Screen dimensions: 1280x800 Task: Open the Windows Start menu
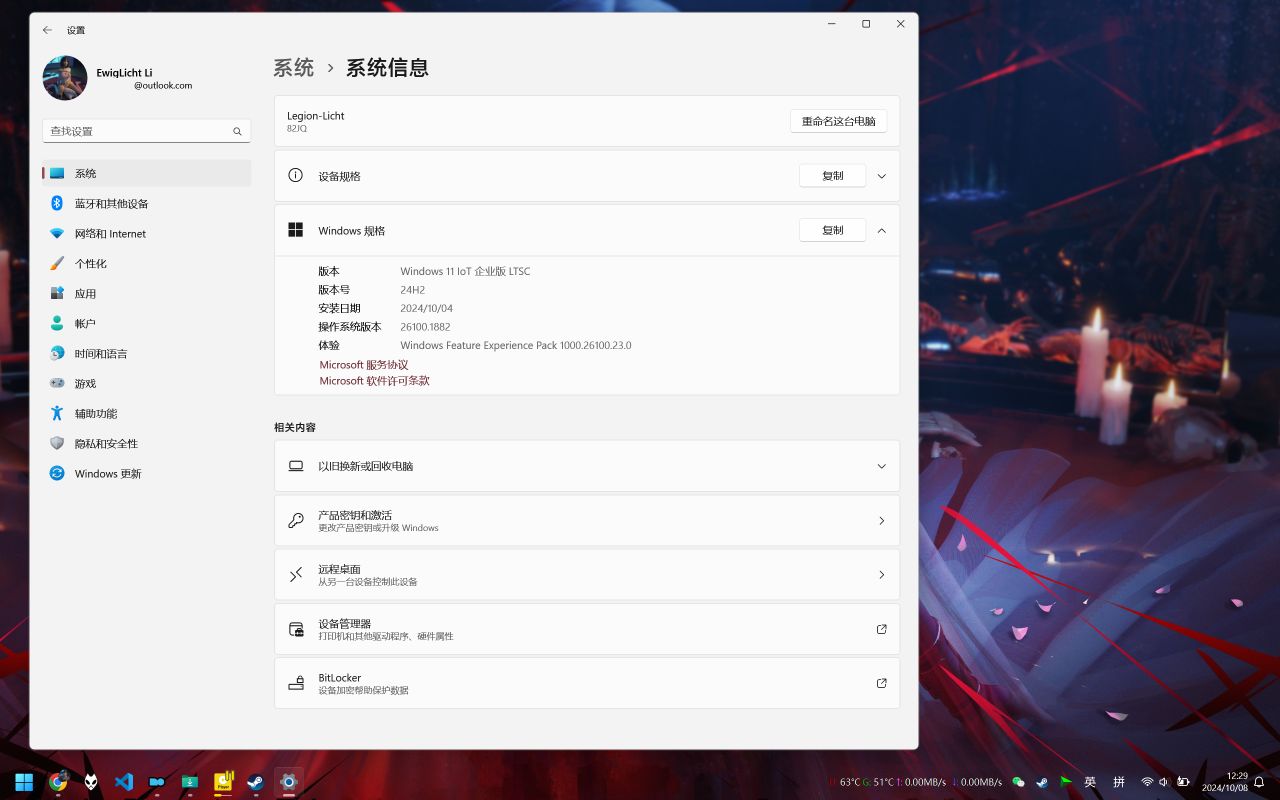[24, 781]
